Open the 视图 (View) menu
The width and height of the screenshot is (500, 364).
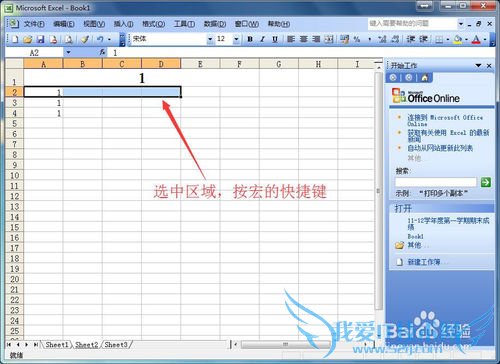[x=94, y=24]
